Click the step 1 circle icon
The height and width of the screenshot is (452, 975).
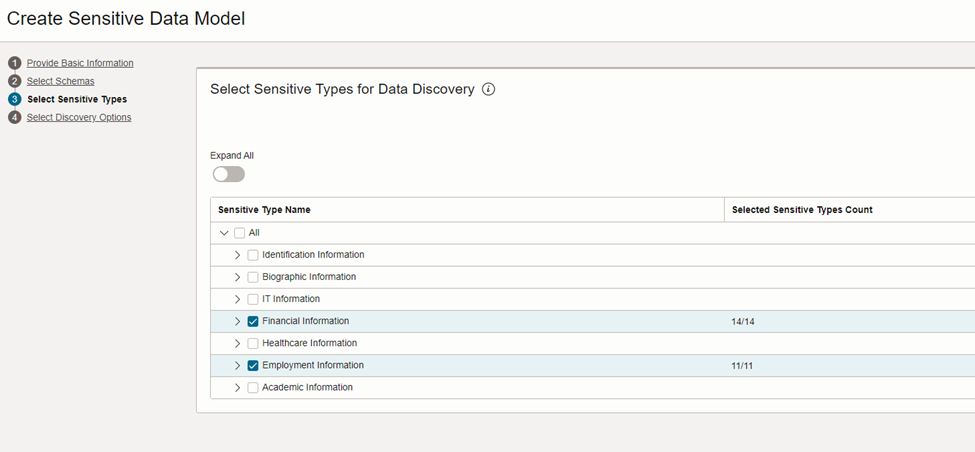tap(14, 63)
